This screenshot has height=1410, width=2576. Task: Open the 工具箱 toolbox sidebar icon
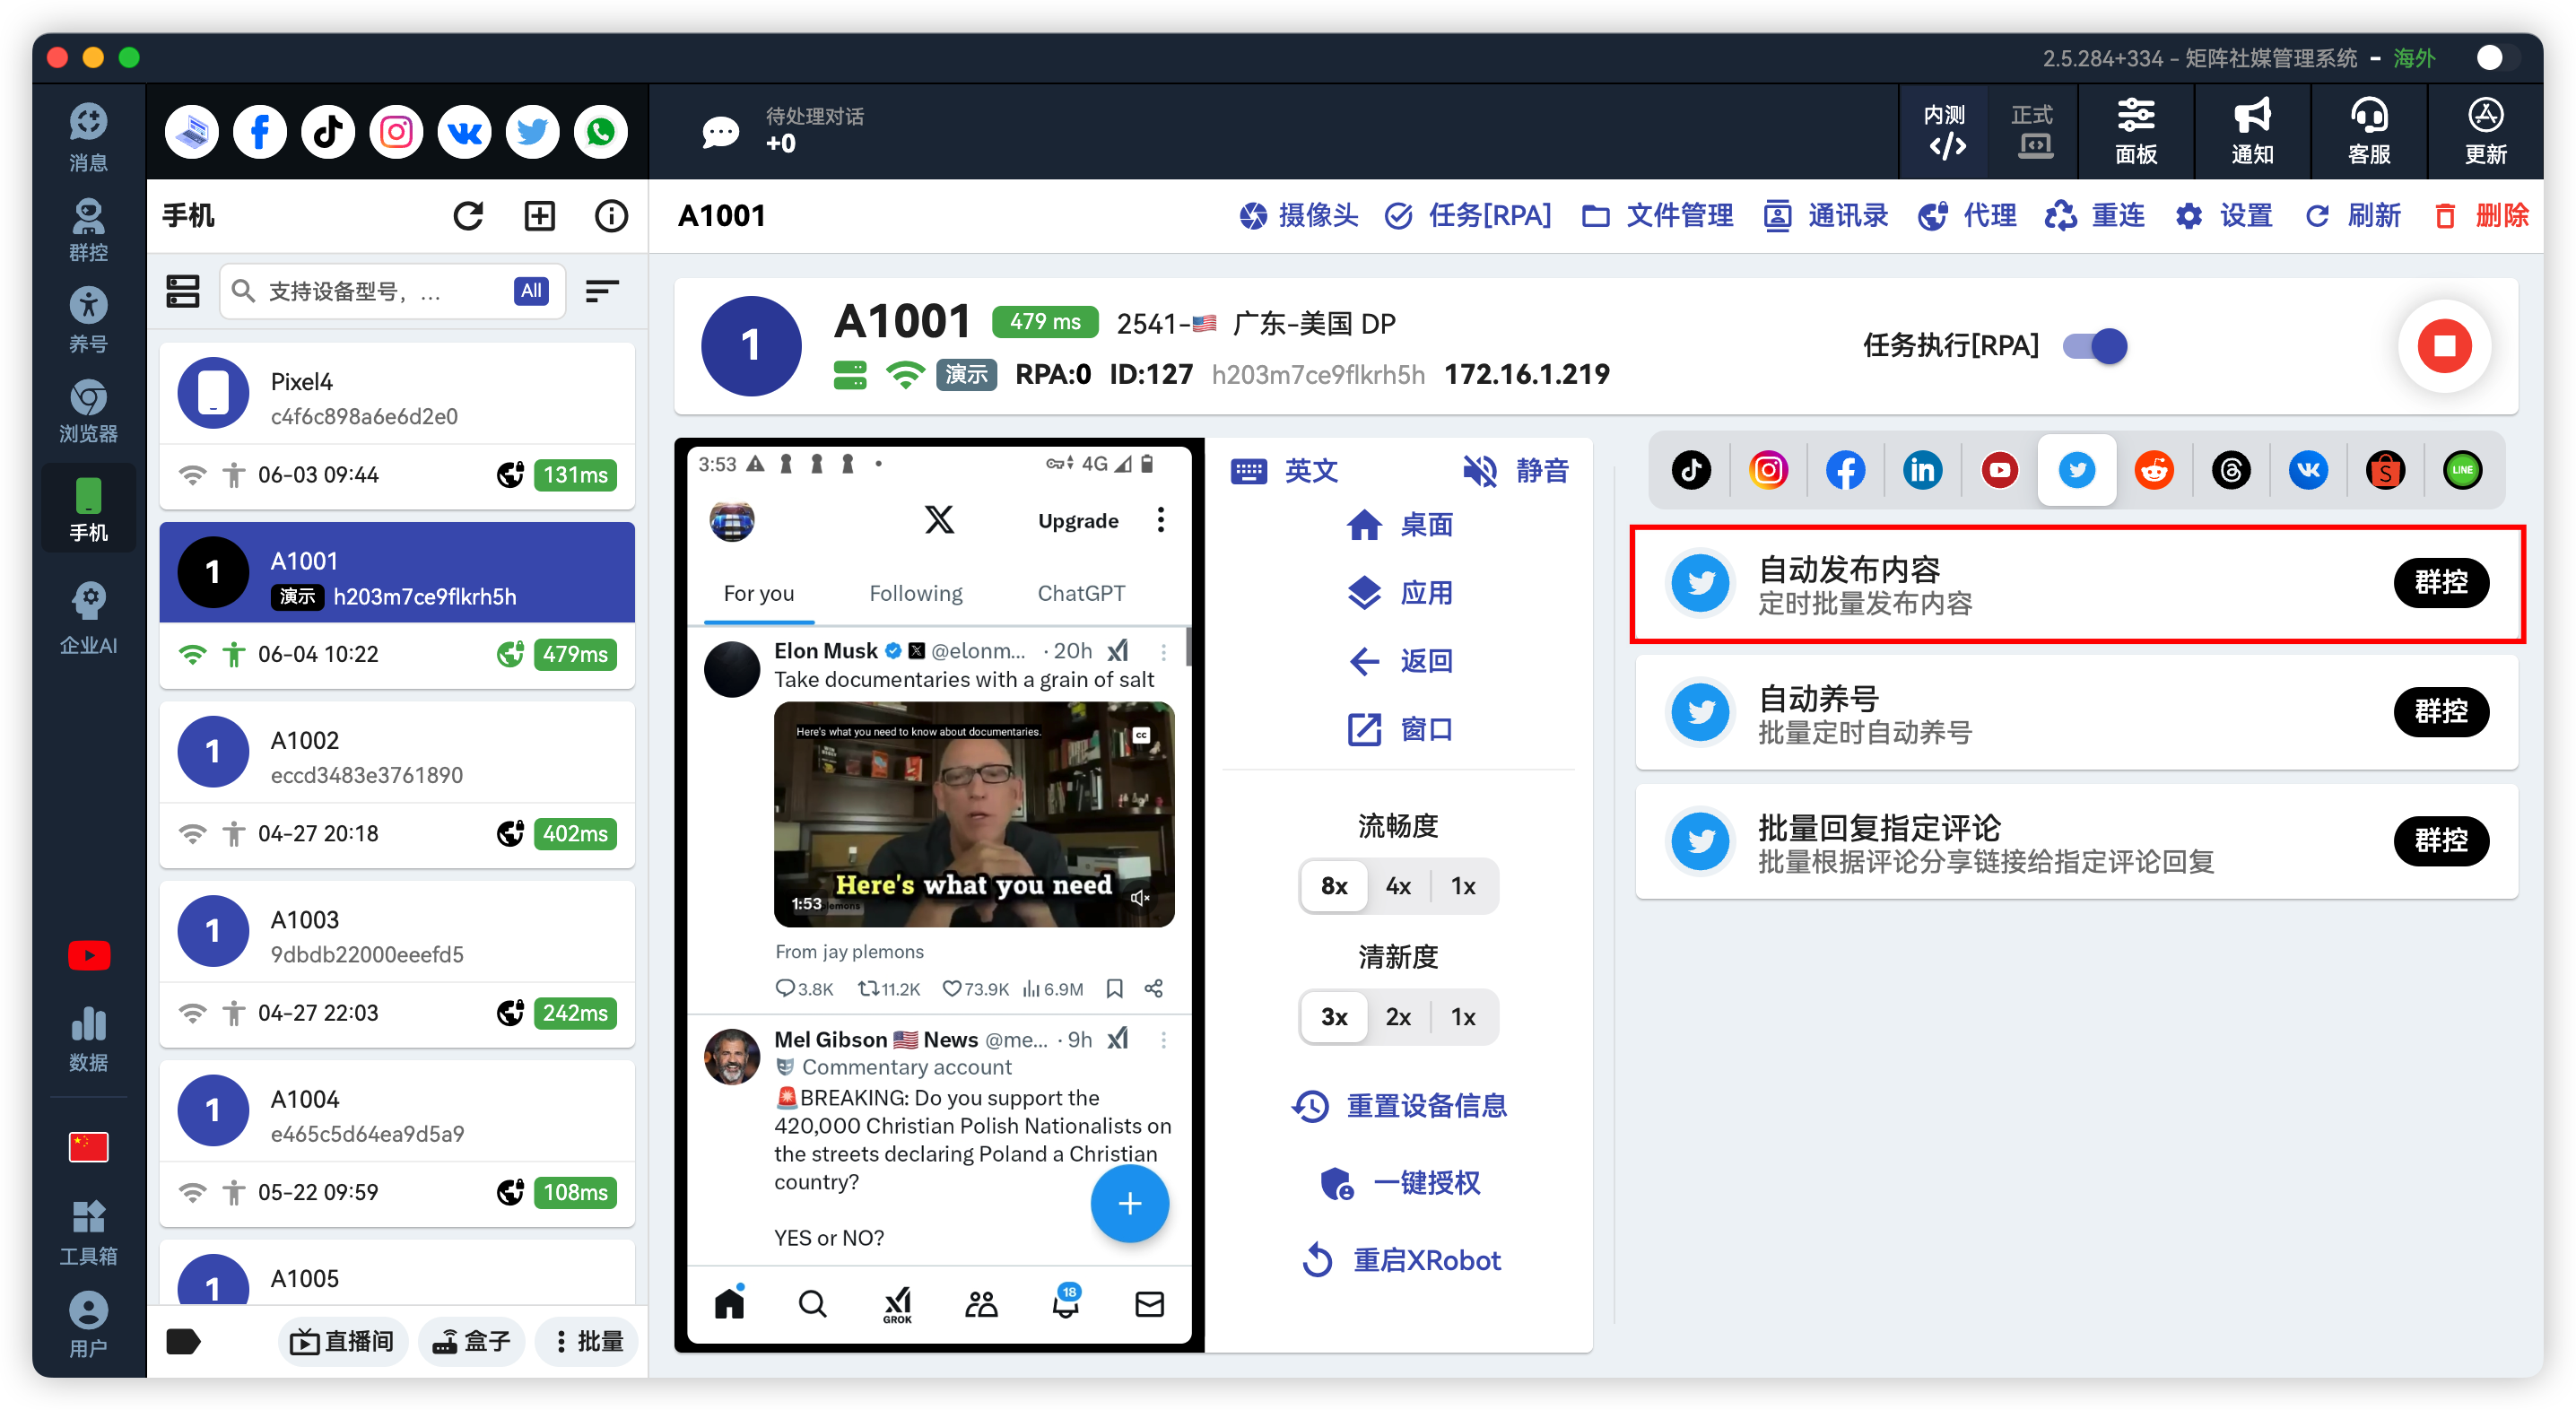(88, 1232)
